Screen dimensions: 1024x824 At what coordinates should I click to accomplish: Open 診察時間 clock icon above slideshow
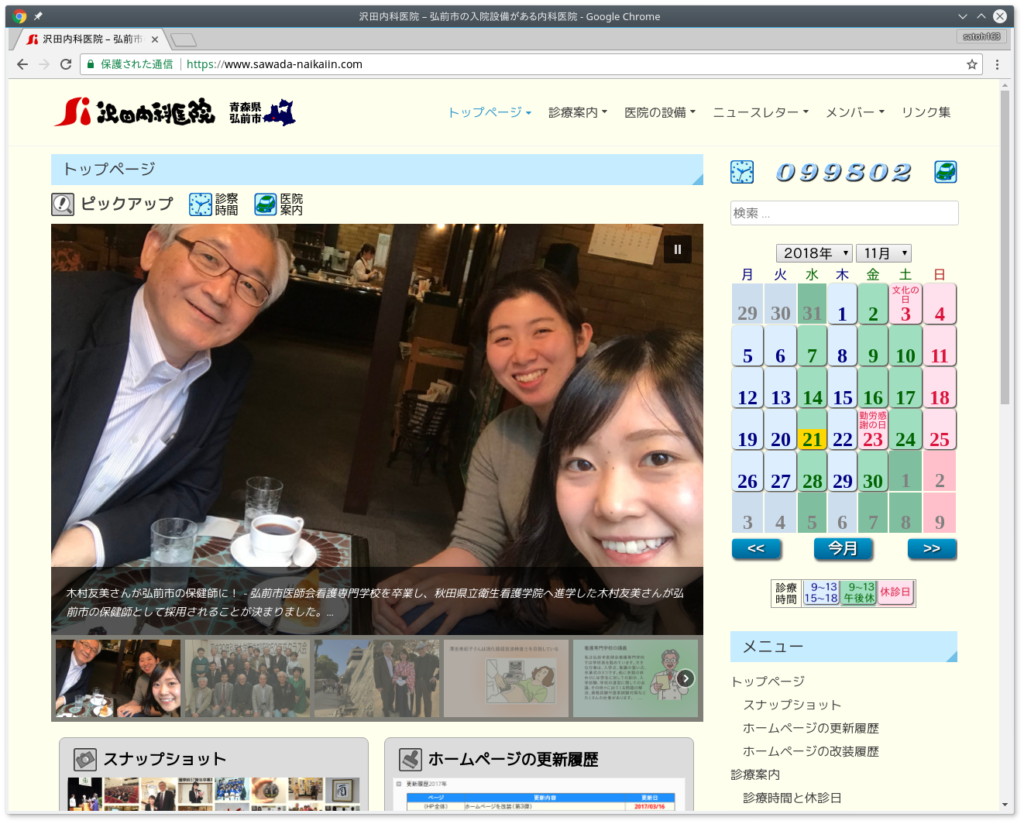click(x=200, y=204)
